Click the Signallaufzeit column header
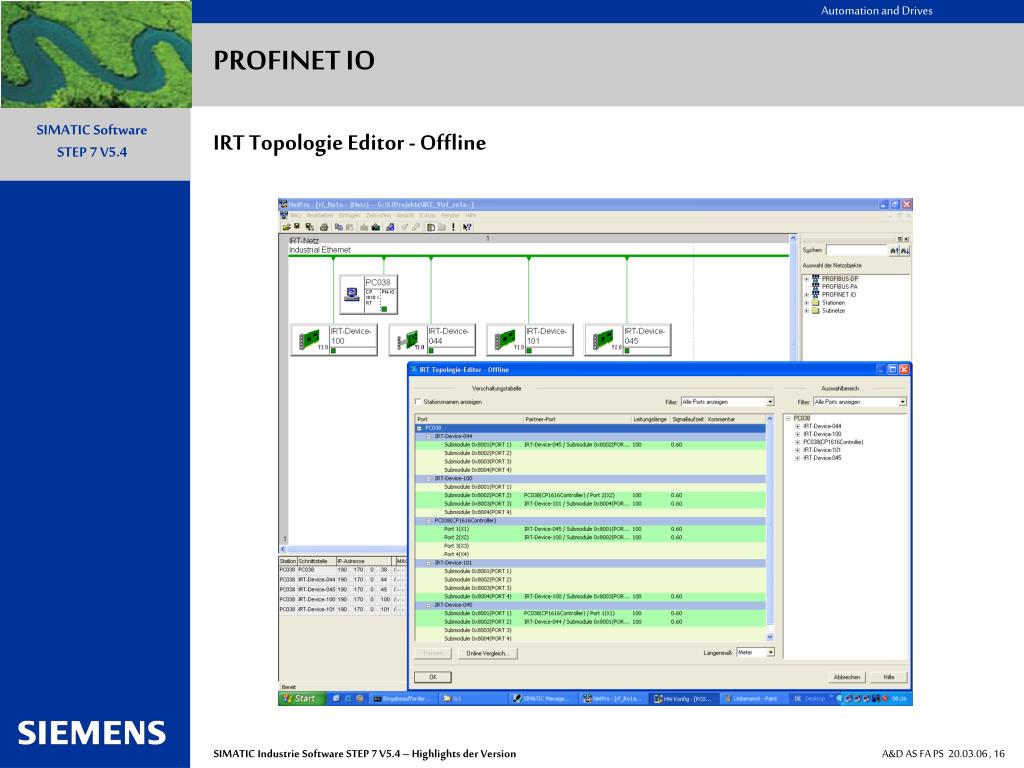 point(688,419)
